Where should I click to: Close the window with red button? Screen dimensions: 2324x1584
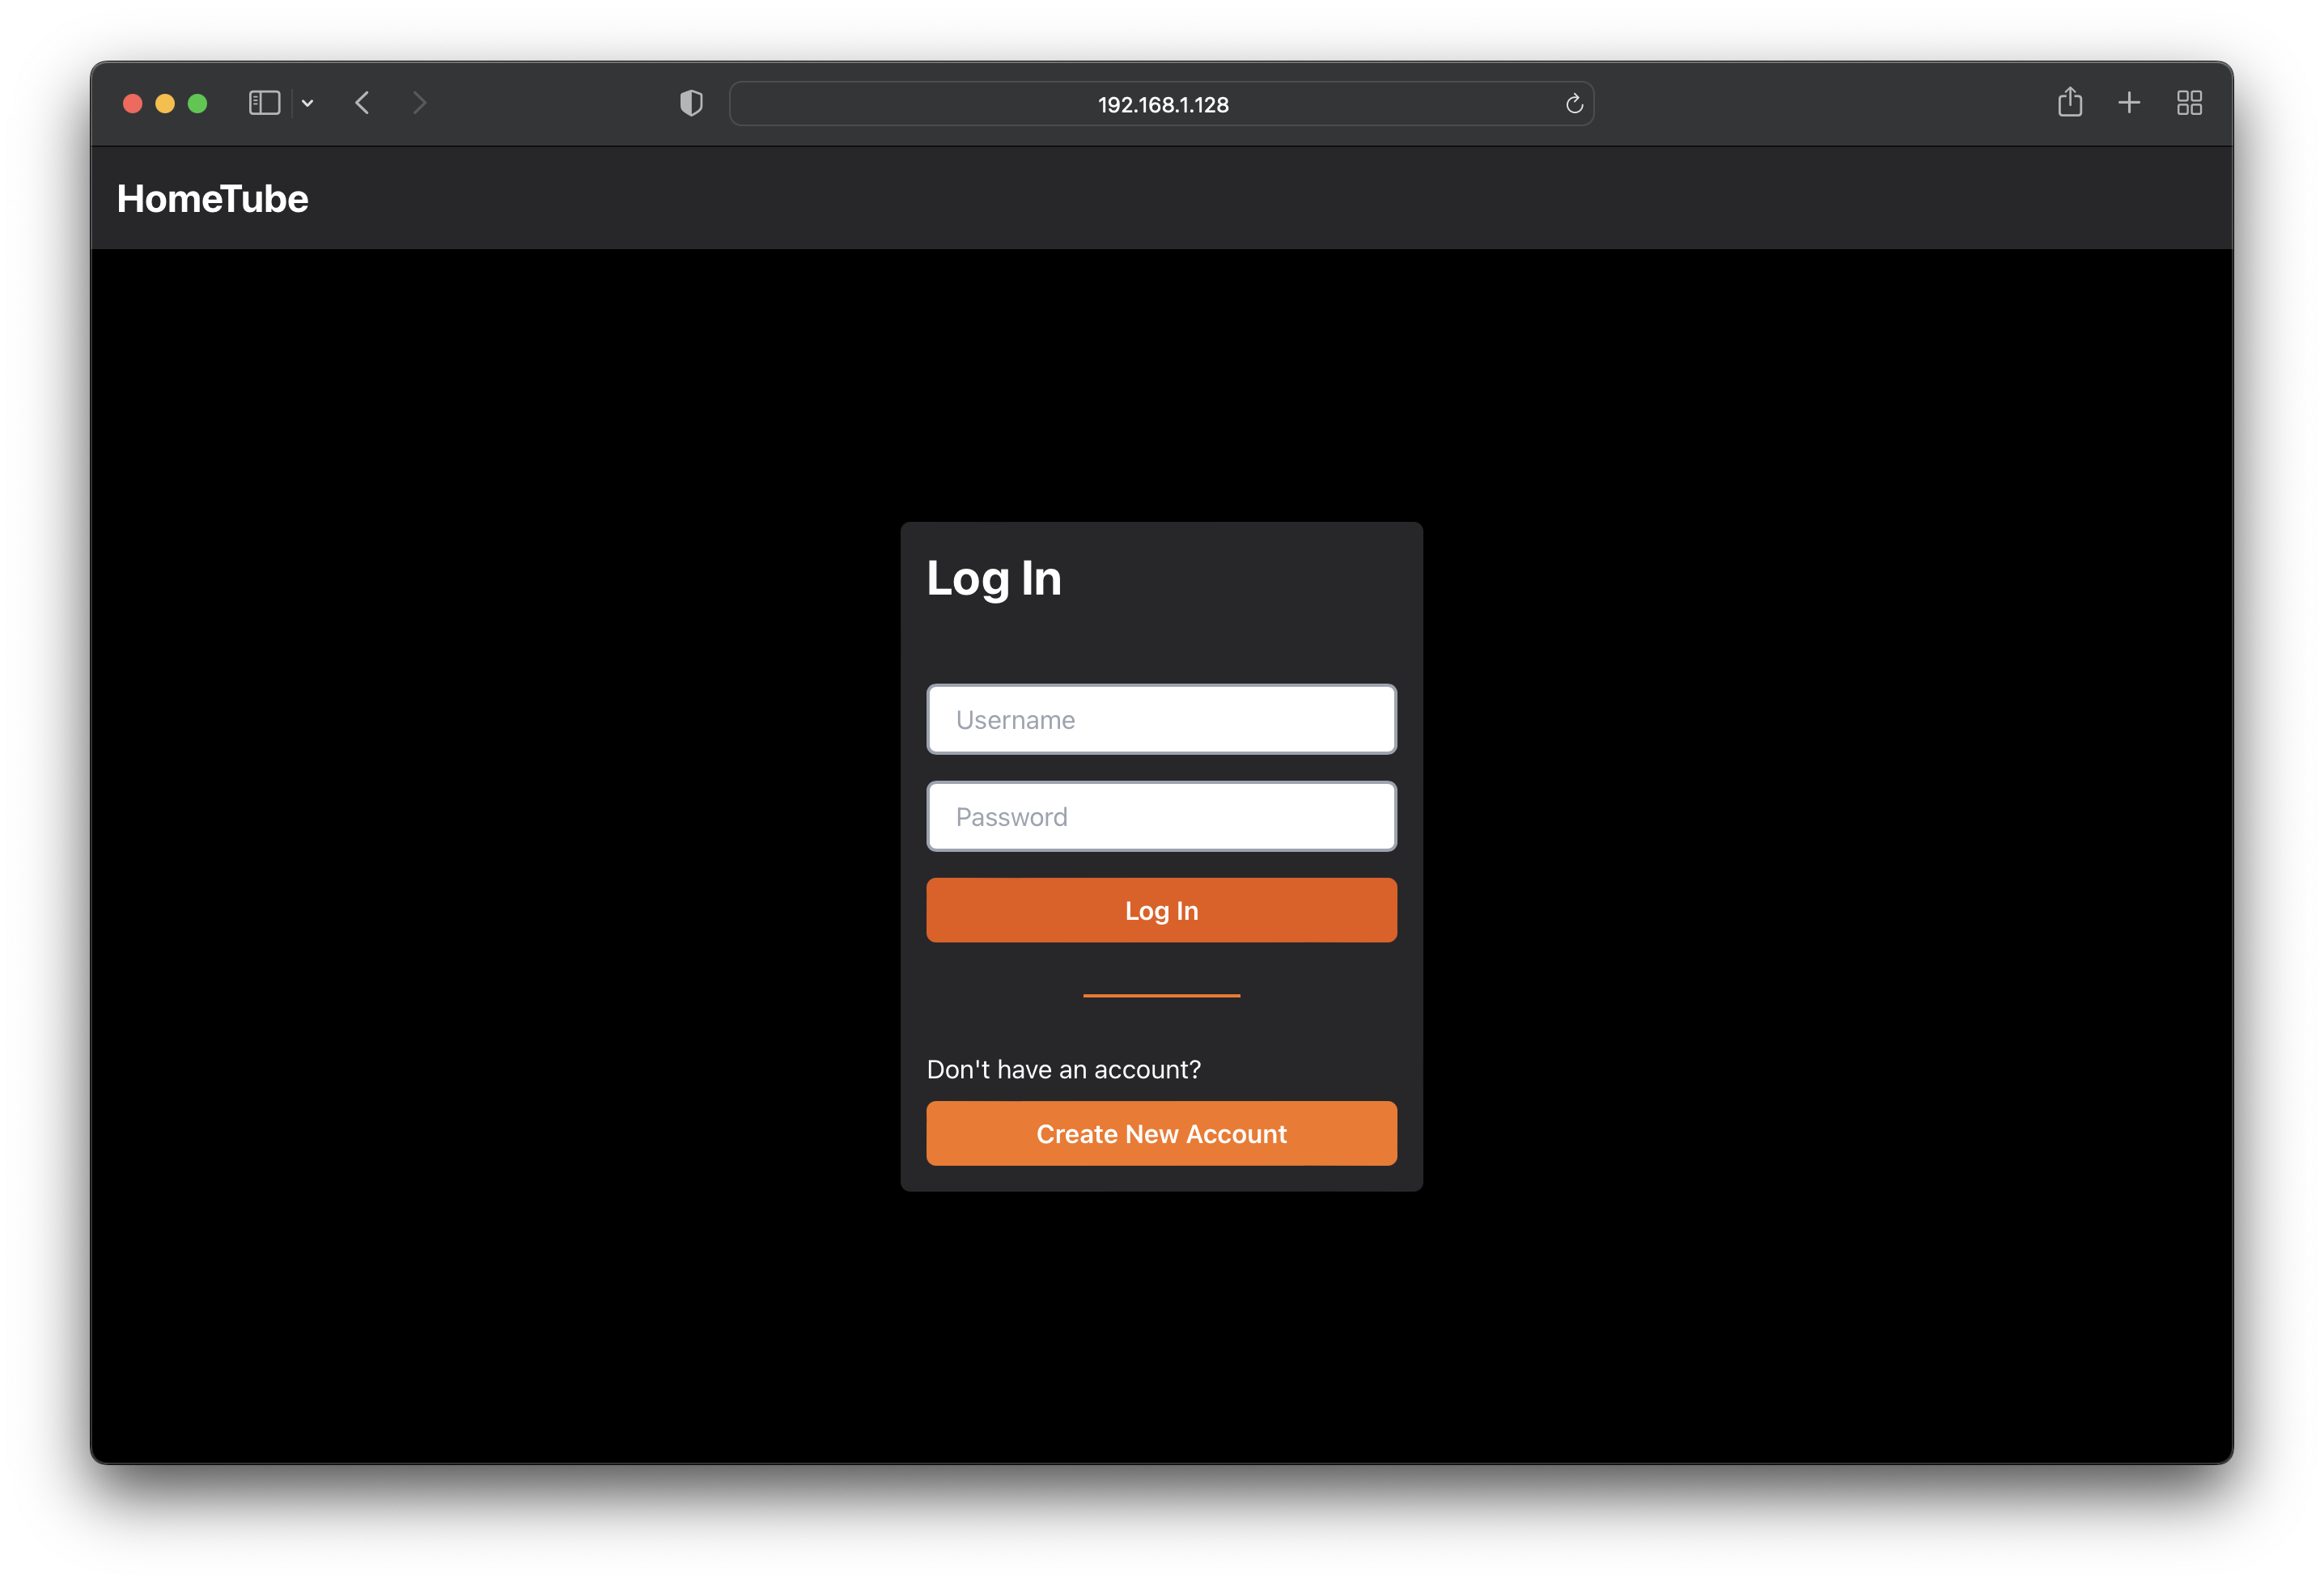point(132,103)
